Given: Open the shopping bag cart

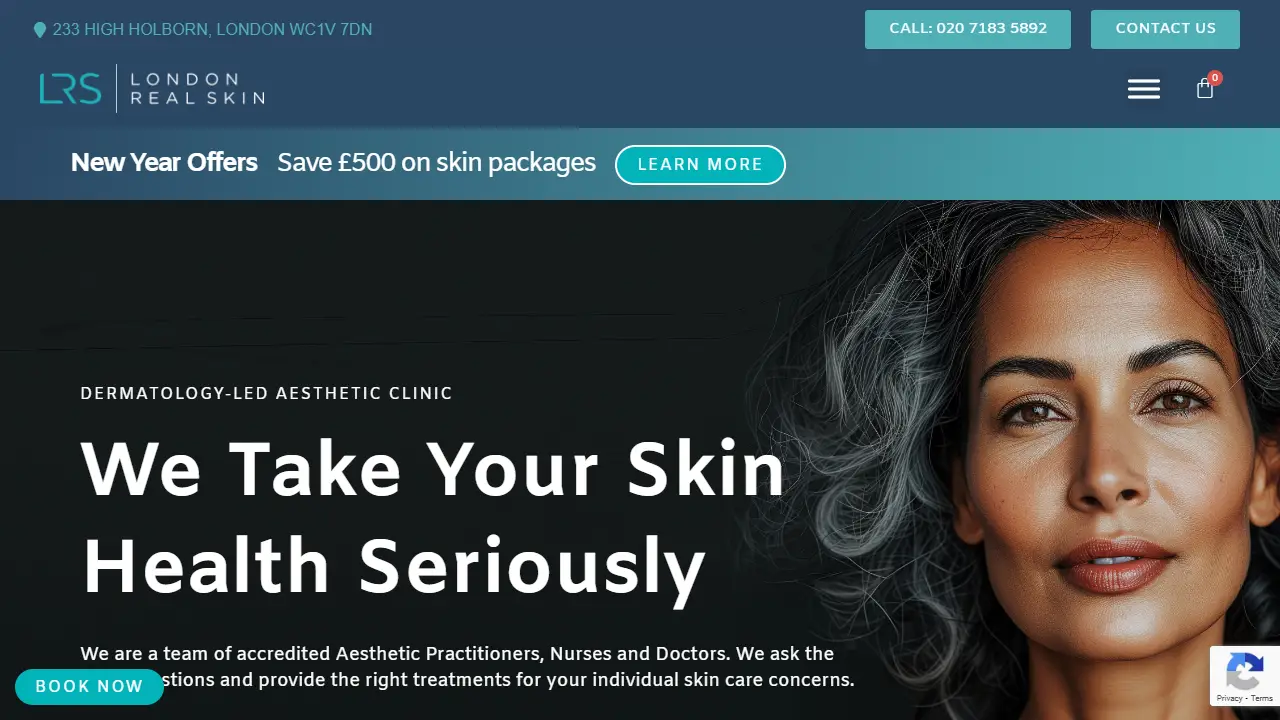Looking at the screenshot, I should tap(1205, 90).
